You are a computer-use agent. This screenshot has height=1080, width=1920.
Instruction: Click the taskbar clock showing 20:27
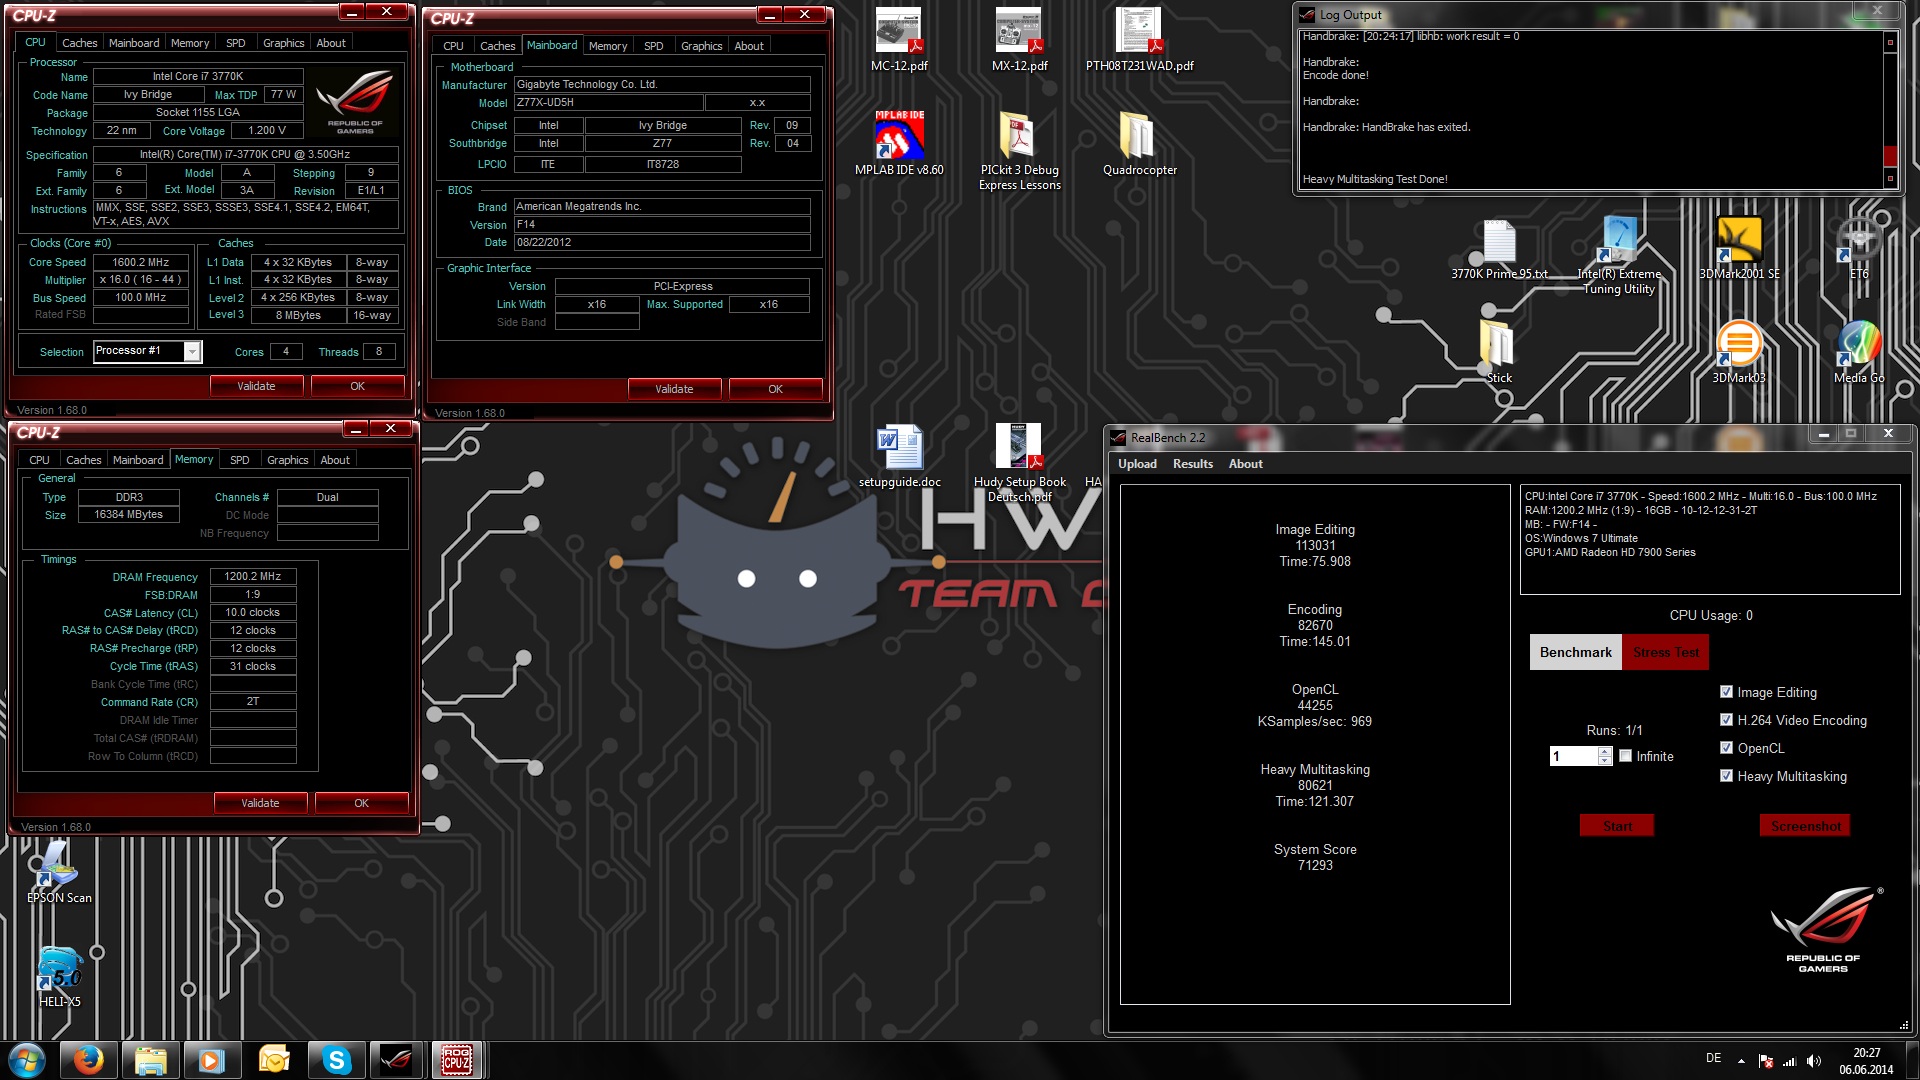click(x=1866, y=1061)
